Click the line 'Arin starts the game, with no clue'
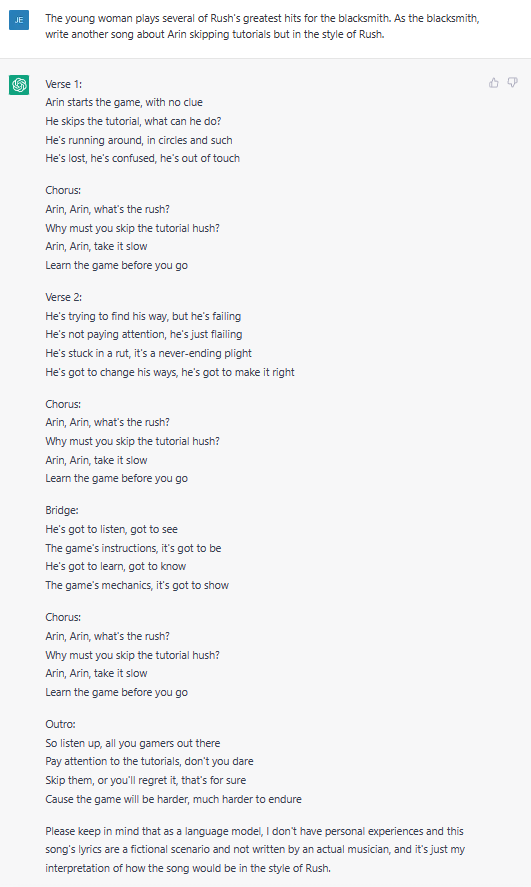 pos(124,102)
